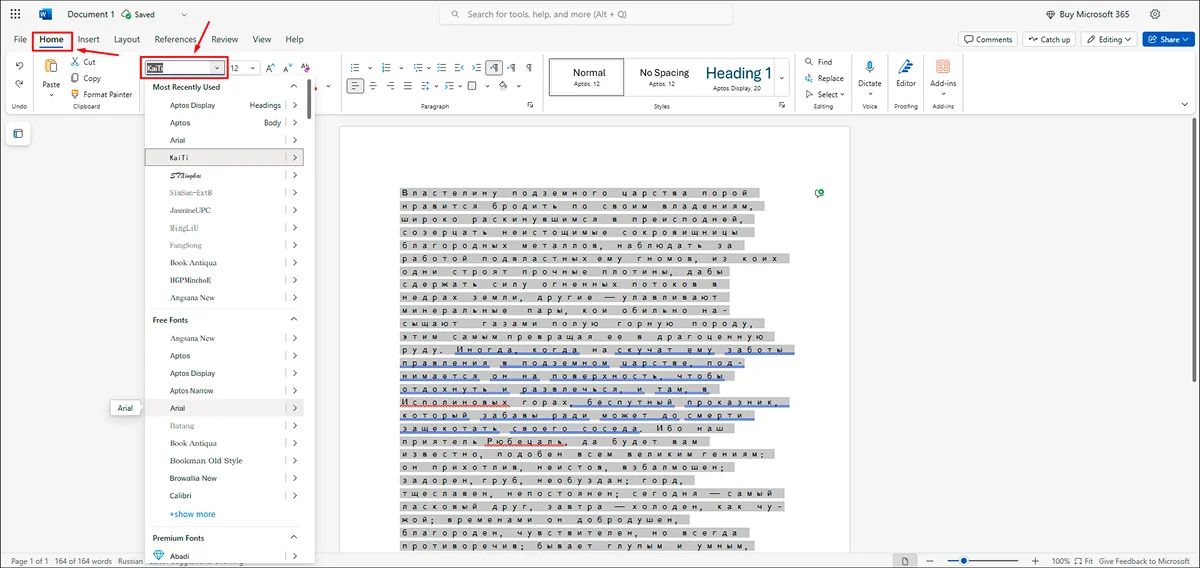Decrease font size with the smaller A
The width and height of the screenshot is (1200, 568).
point(287,68)
